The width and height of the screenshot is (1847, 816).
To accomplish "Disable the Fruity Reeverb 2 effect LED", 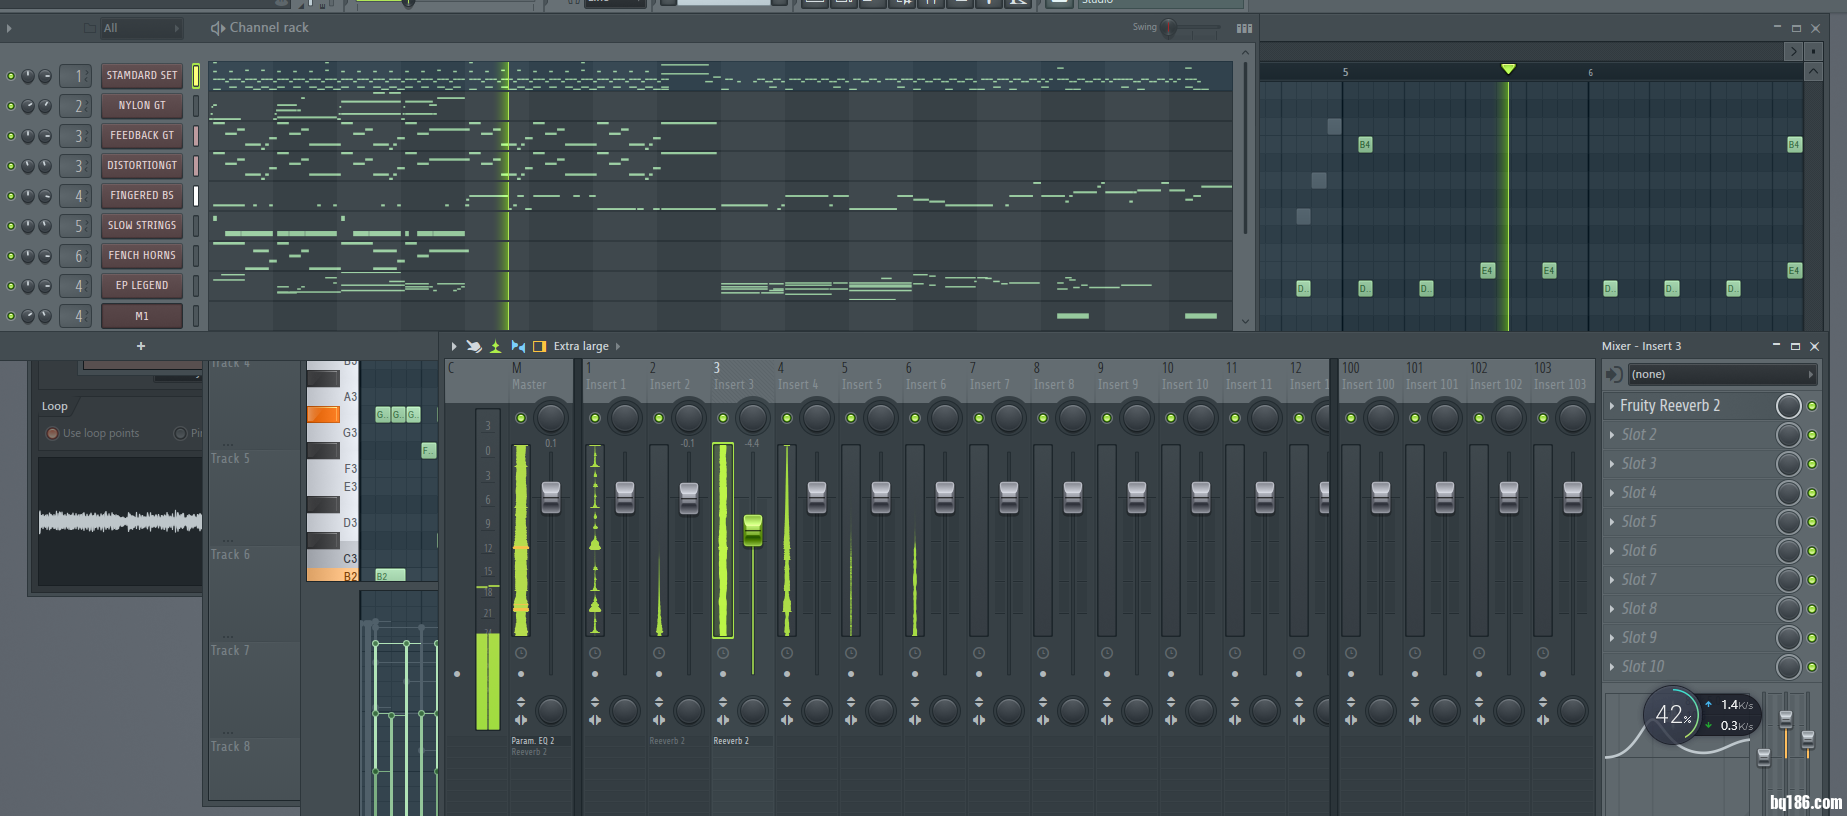I will (1812, 406).
